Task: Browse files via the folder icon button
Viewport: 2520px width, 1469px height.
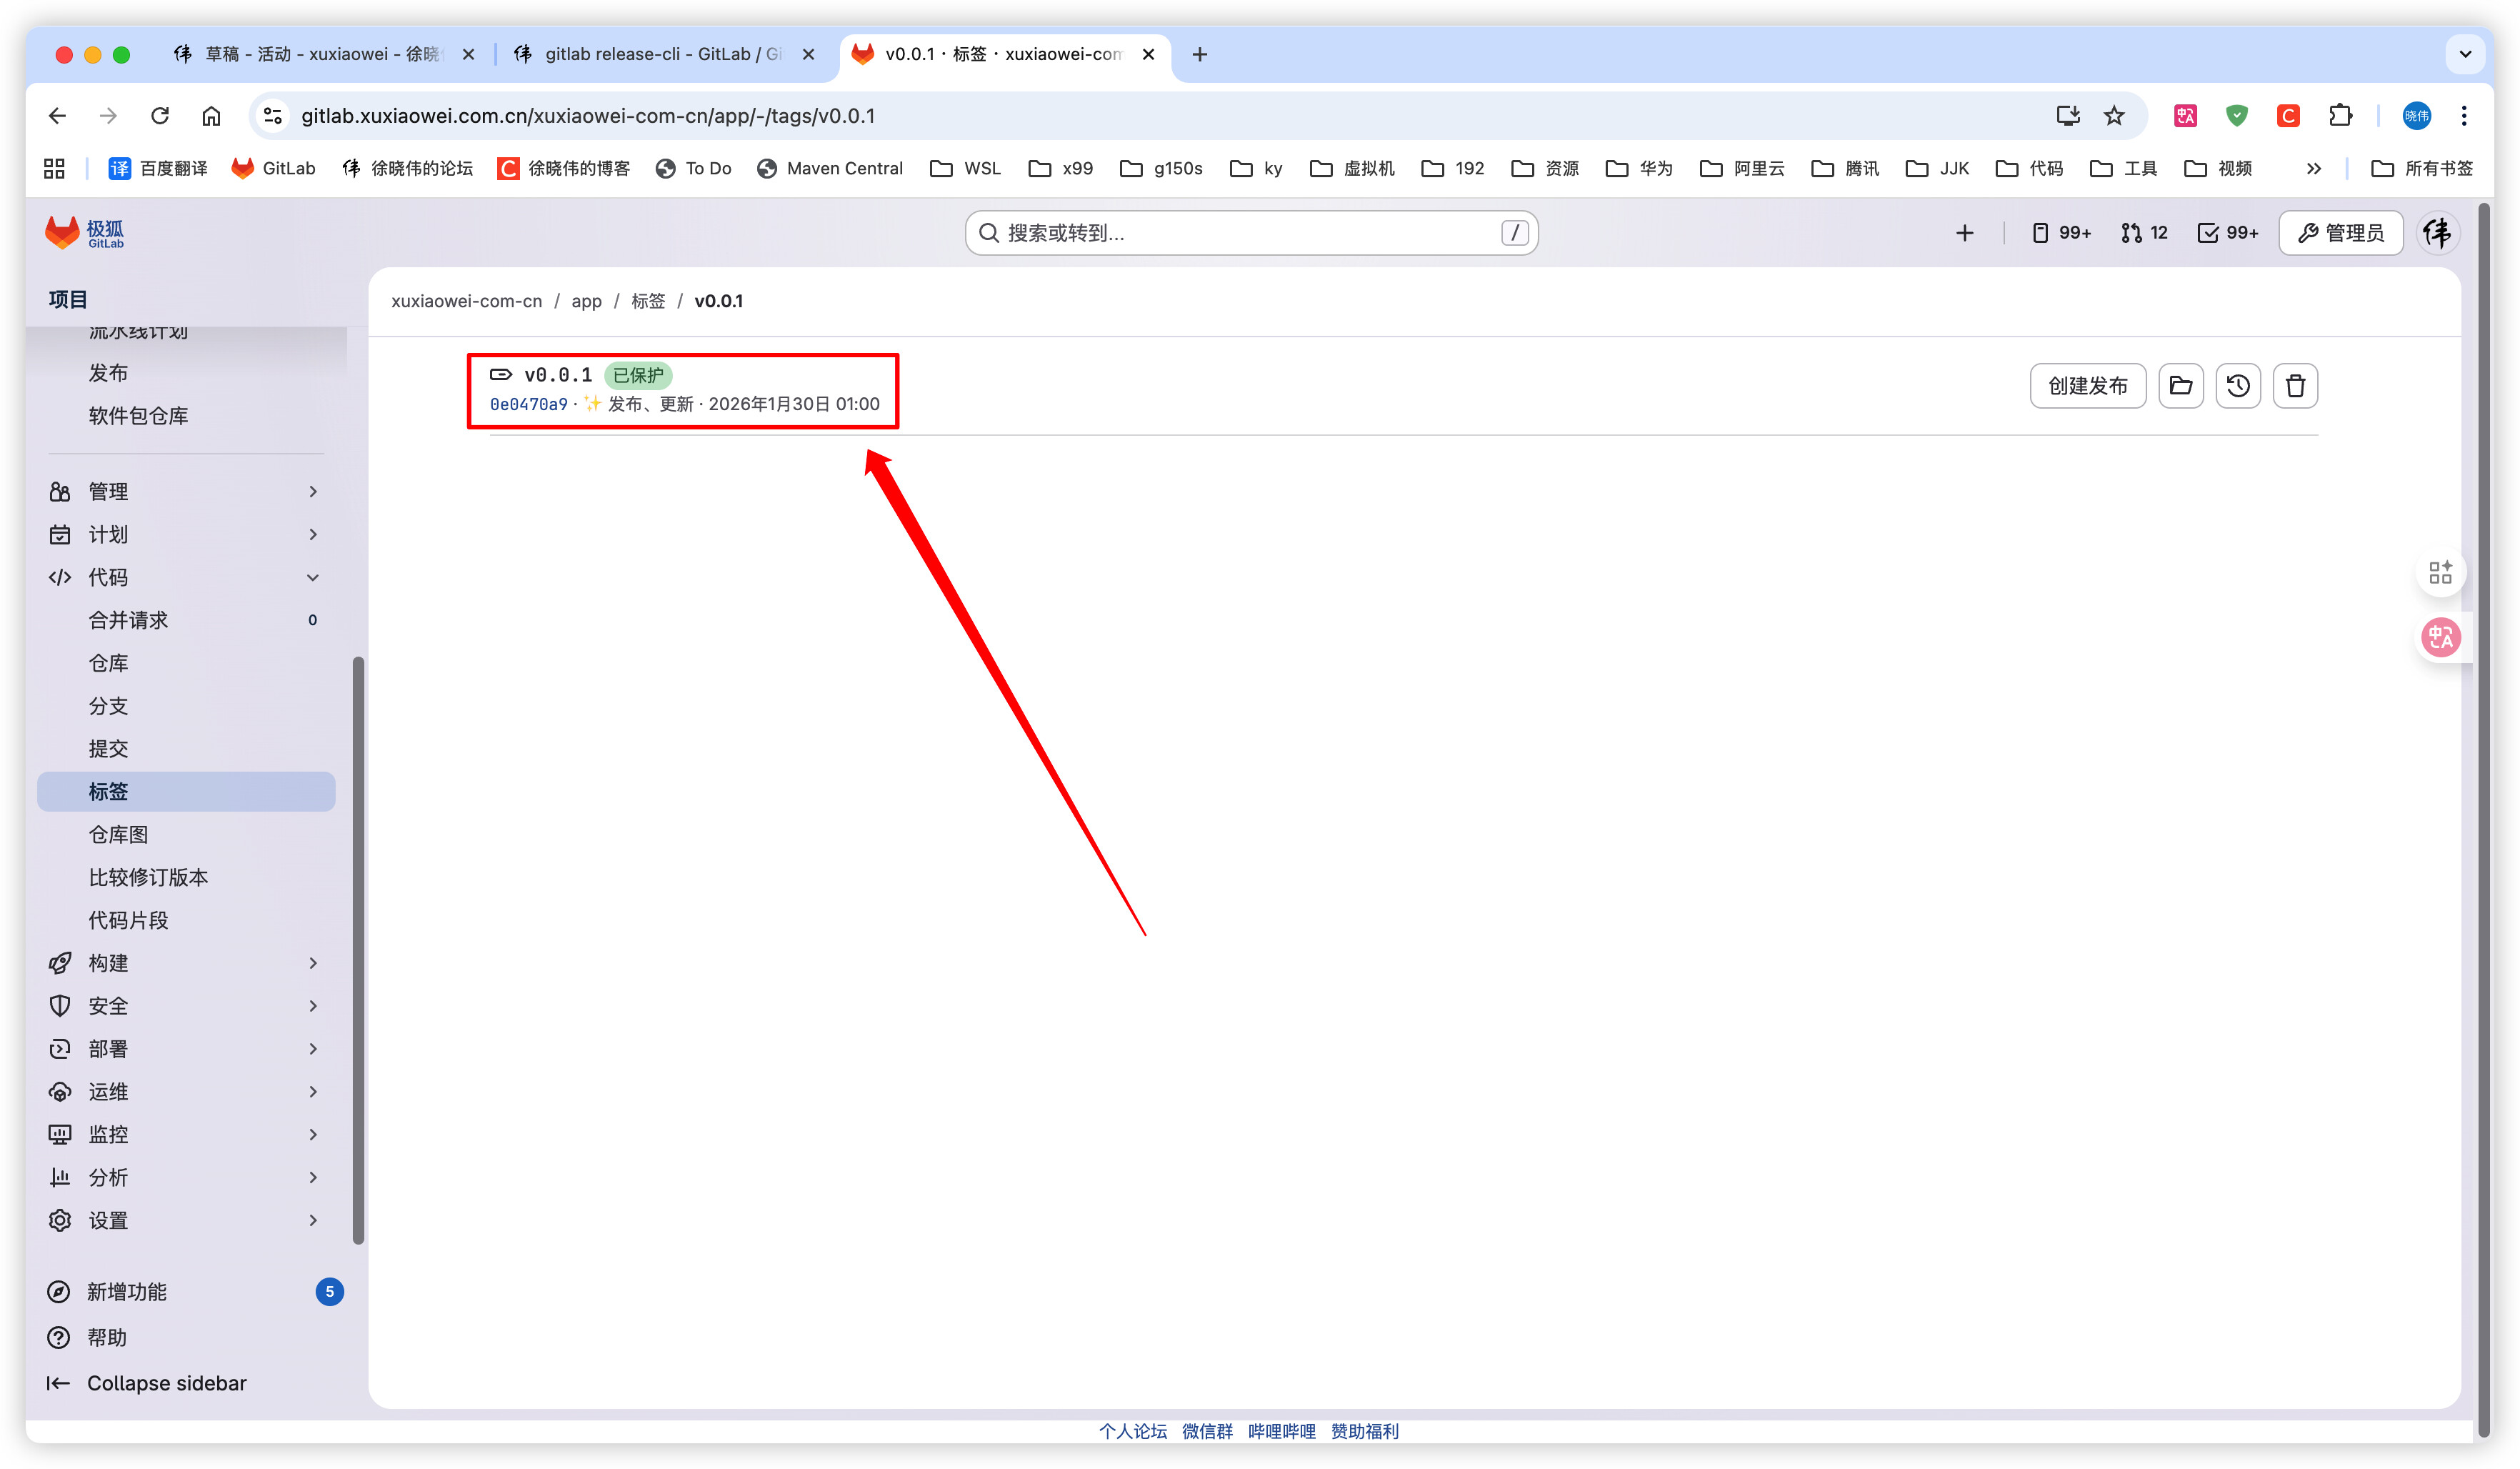Action: point(2180,386)
